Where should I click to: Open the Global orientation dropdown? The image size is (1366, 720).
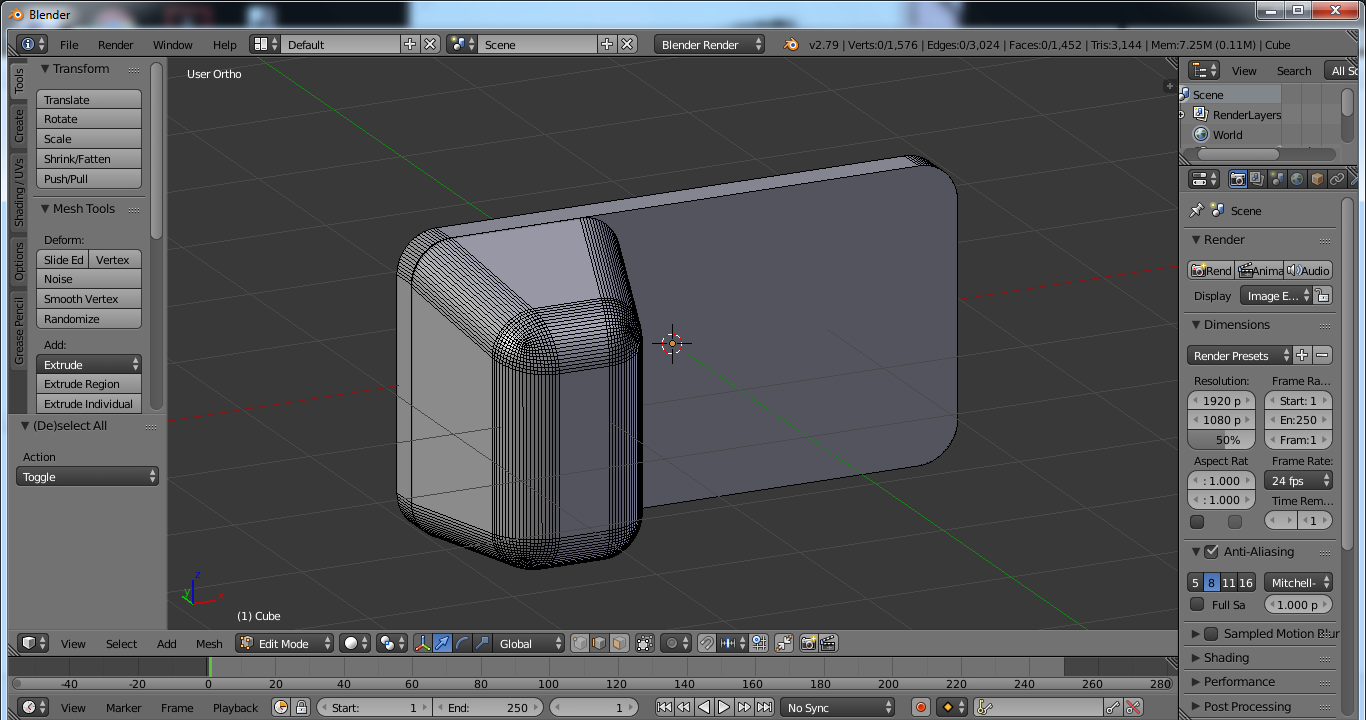click(530, 643)
